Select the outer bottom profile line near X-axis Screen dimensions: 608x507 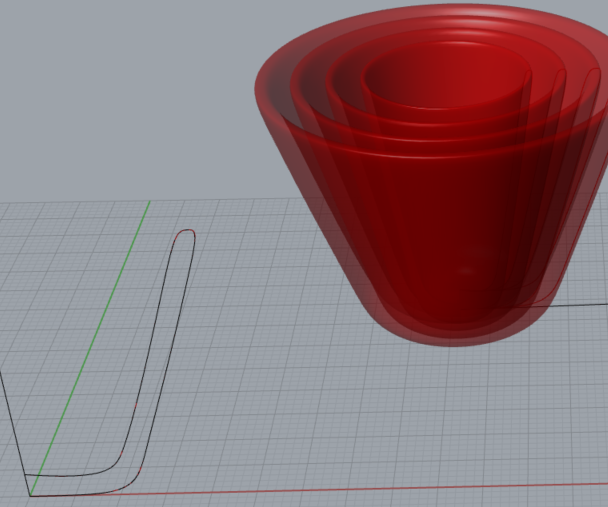(x=80, y=495)
